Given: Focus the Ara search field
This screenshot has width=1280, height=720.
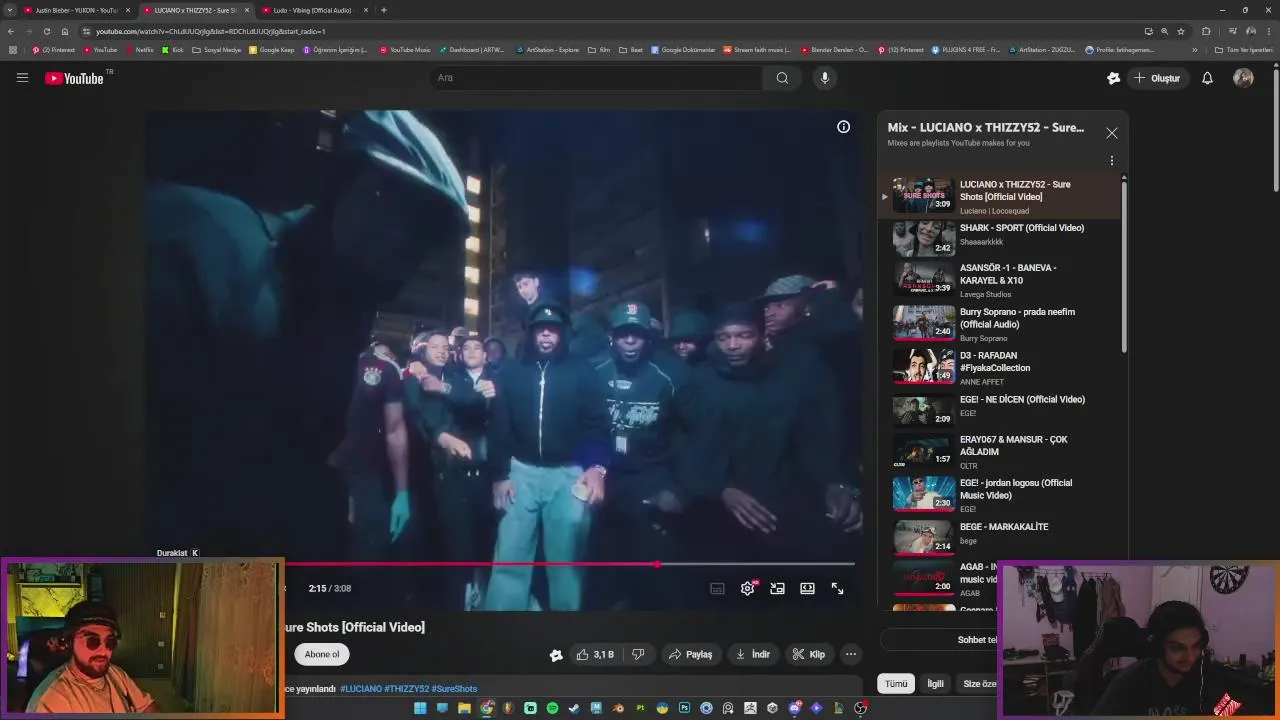Looking at the screenshot, I should 596,78.
